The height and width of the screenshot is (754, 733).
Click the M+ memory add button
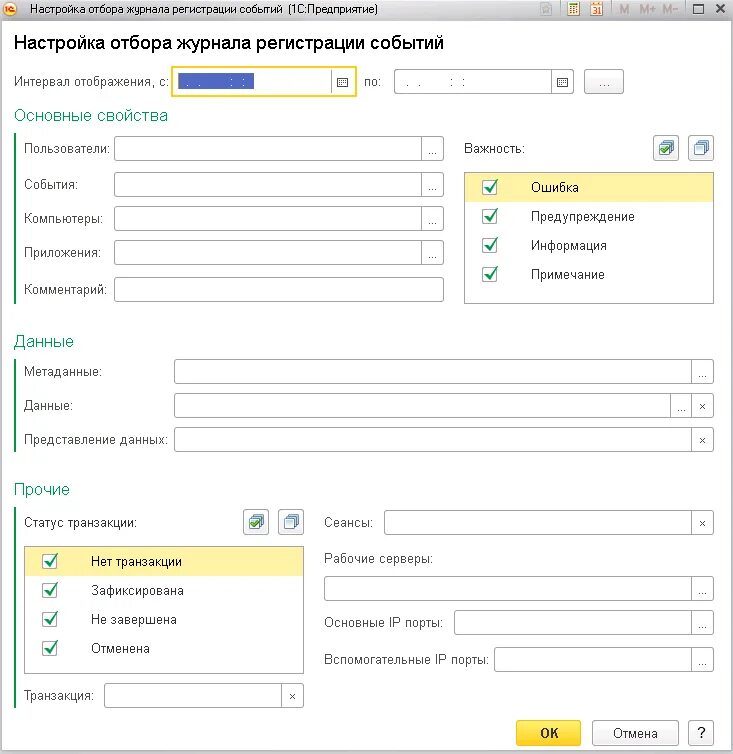coord(647,9)
